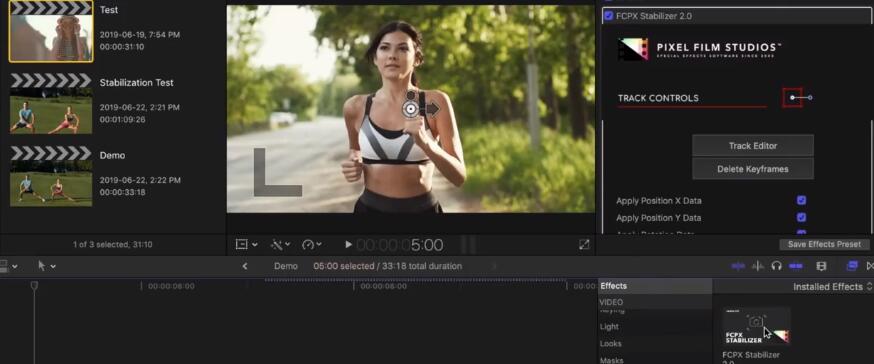Toggle the headphones solo icon
Screen dimensions: 874x364
pos(776,266)
